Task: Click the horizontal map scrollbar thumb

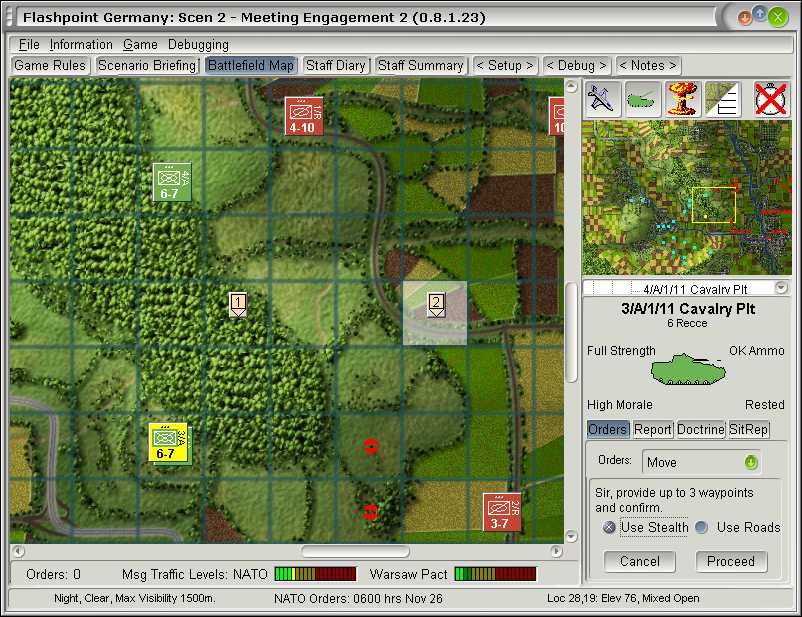Action: click(x=355, y=552)
